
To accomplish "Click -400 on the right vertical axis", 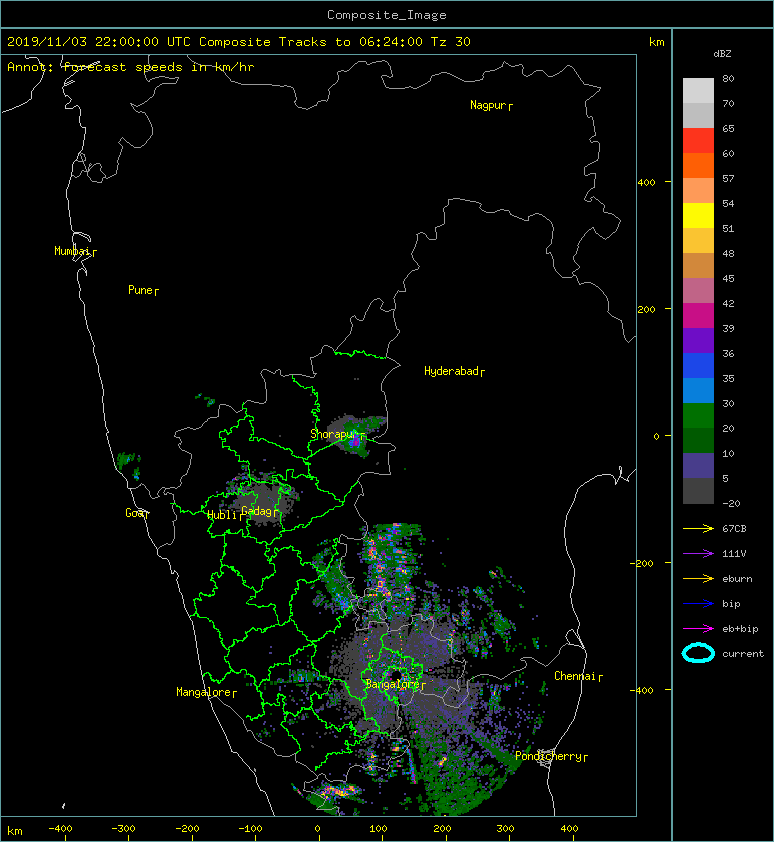I will (x=642, y=690).
